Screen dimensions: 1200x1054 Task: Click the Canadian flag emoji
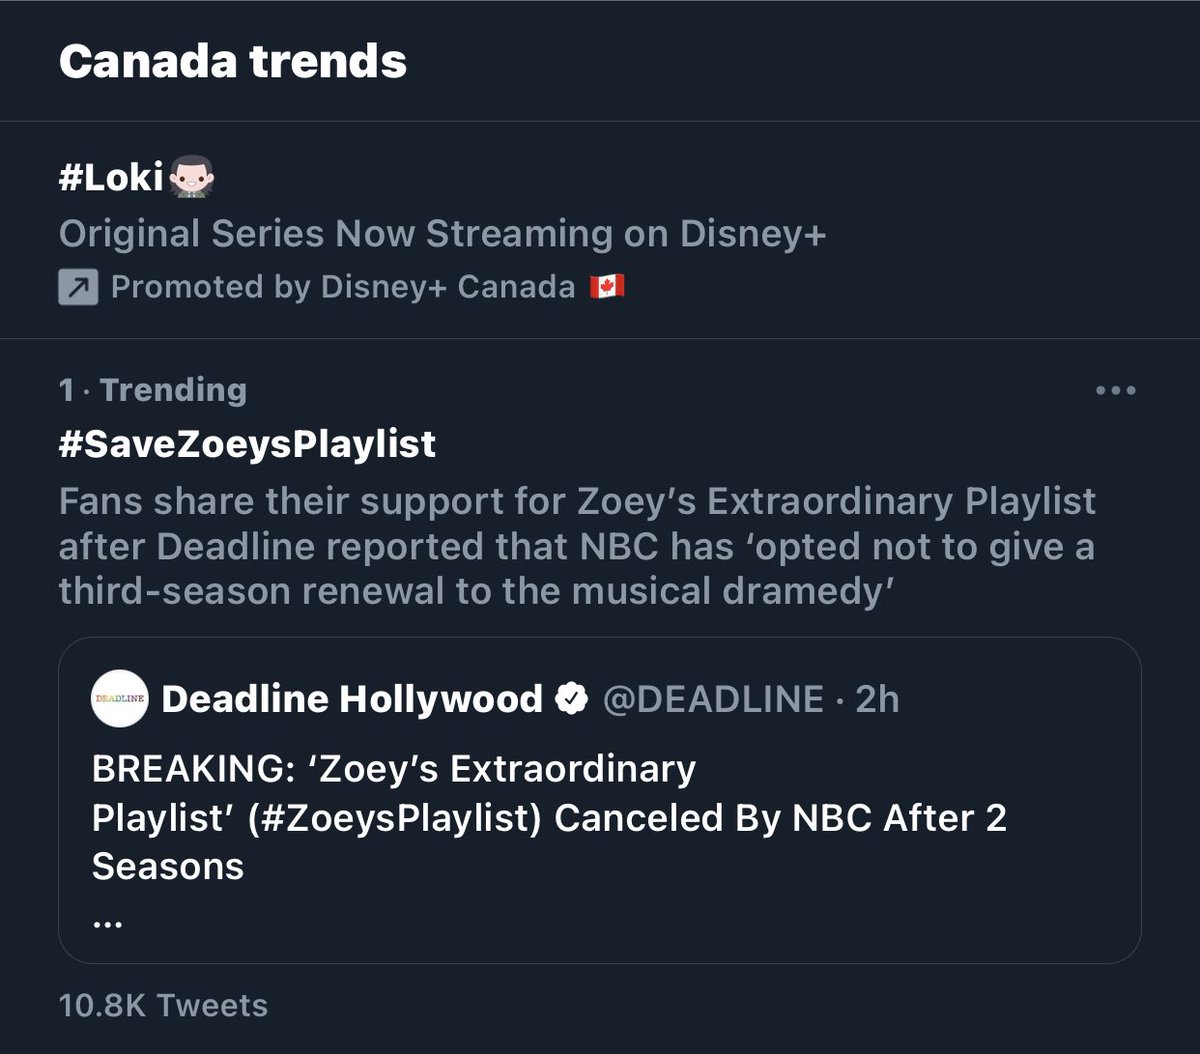click(607, 288)
